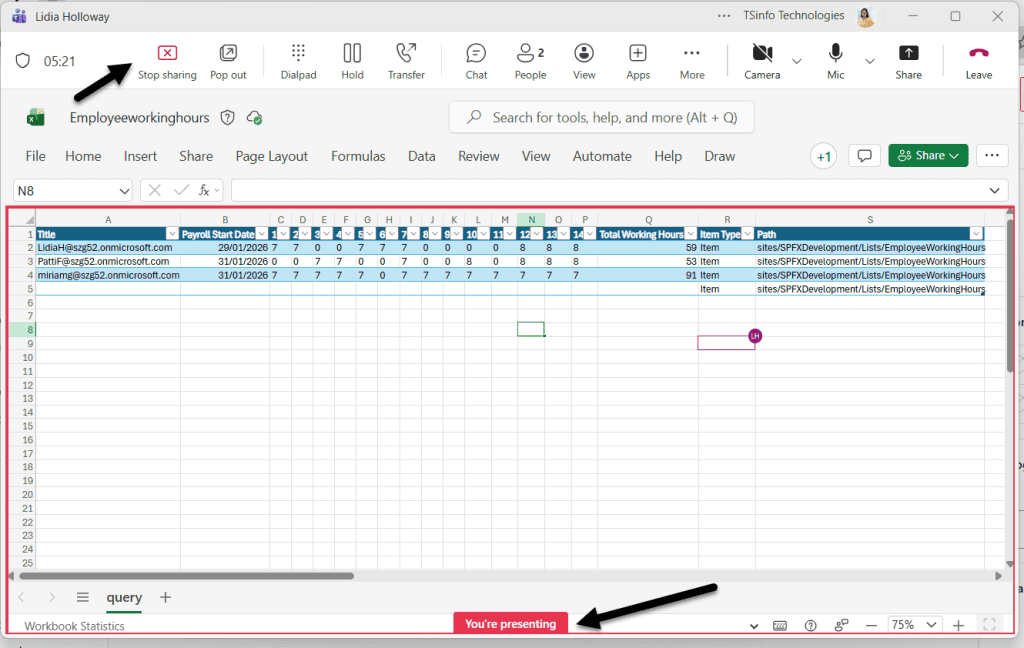Open the Automate menu
This screenshot has height=648, width=1024.
(x=602, y=156)
